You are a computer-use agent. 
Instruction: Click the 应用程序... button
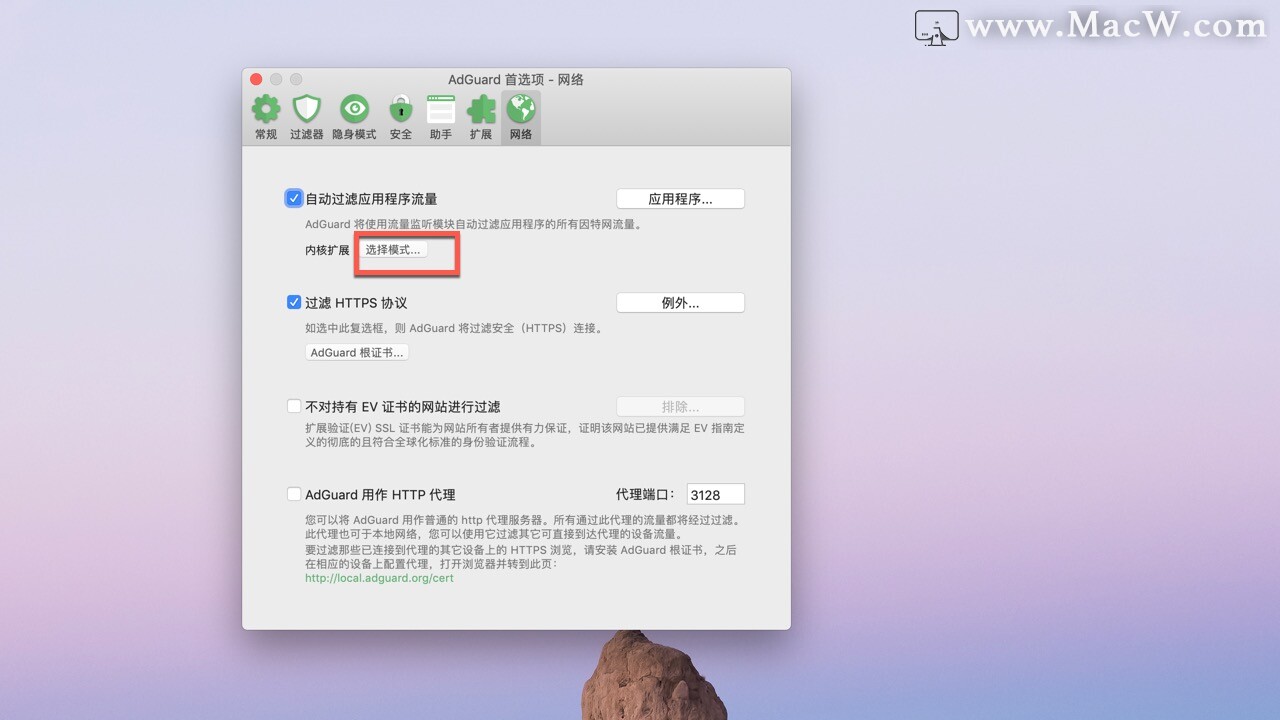680,199
